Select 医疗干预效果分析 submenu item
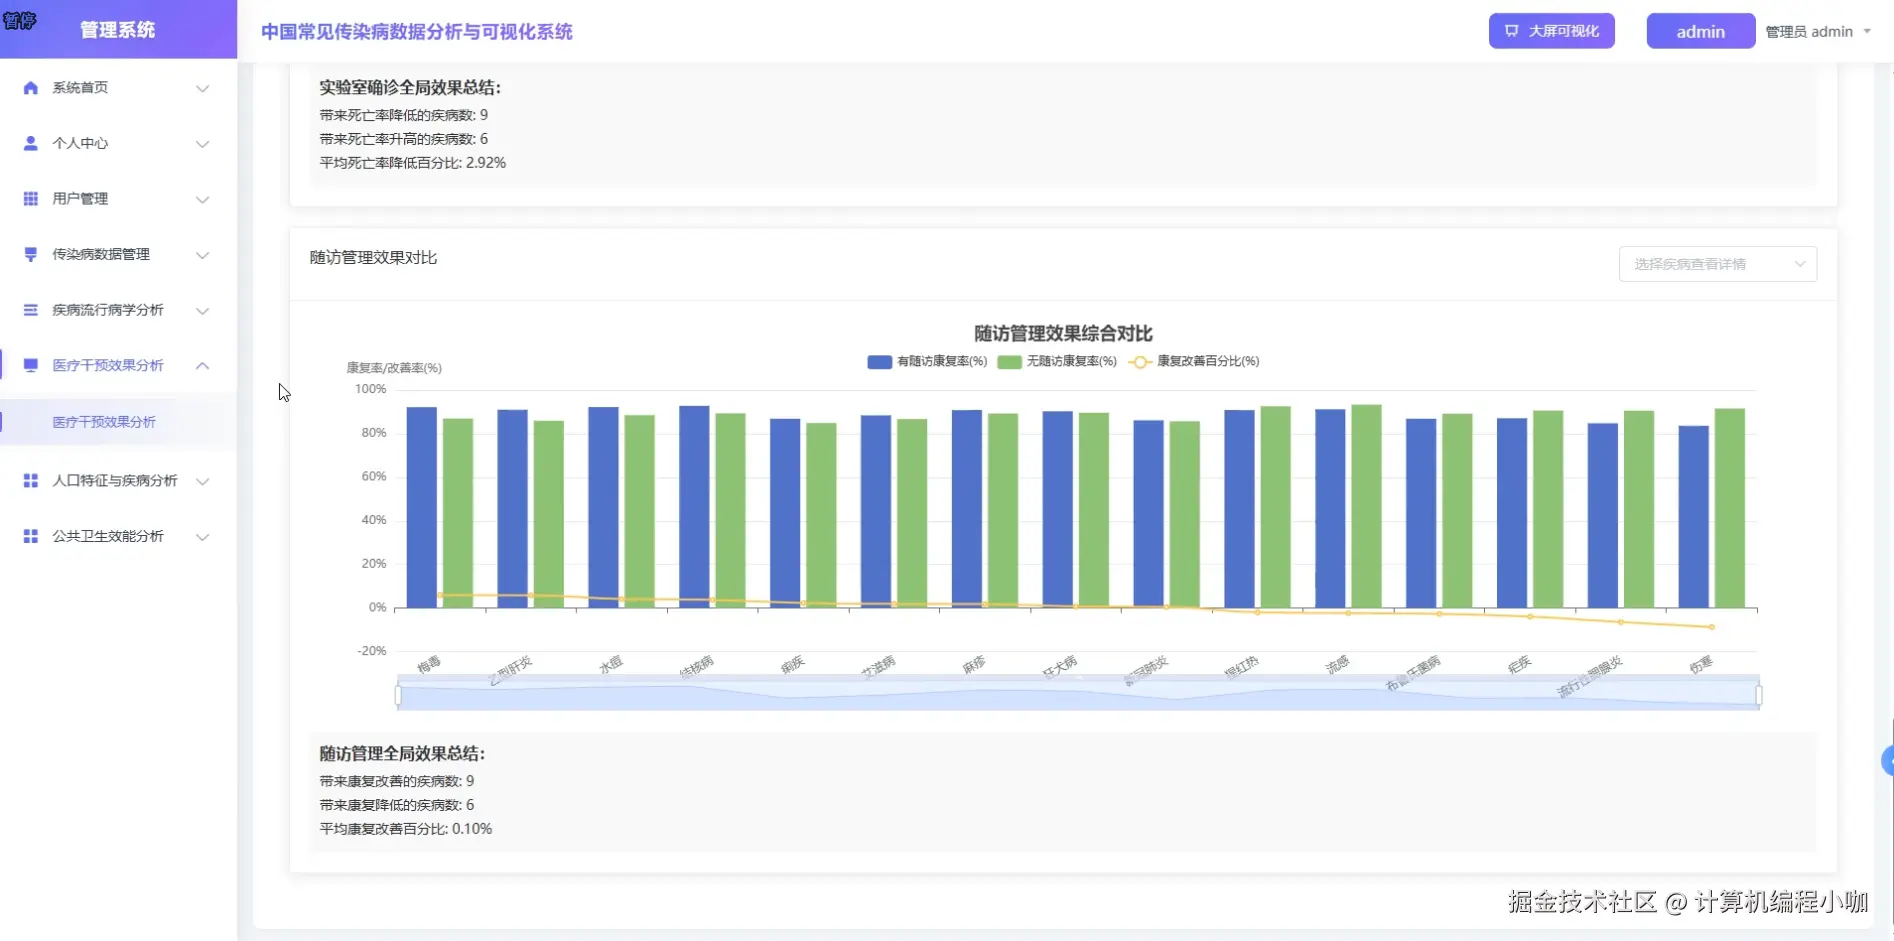The height and width of the screenshot is (941, 1894). (118, 422)
